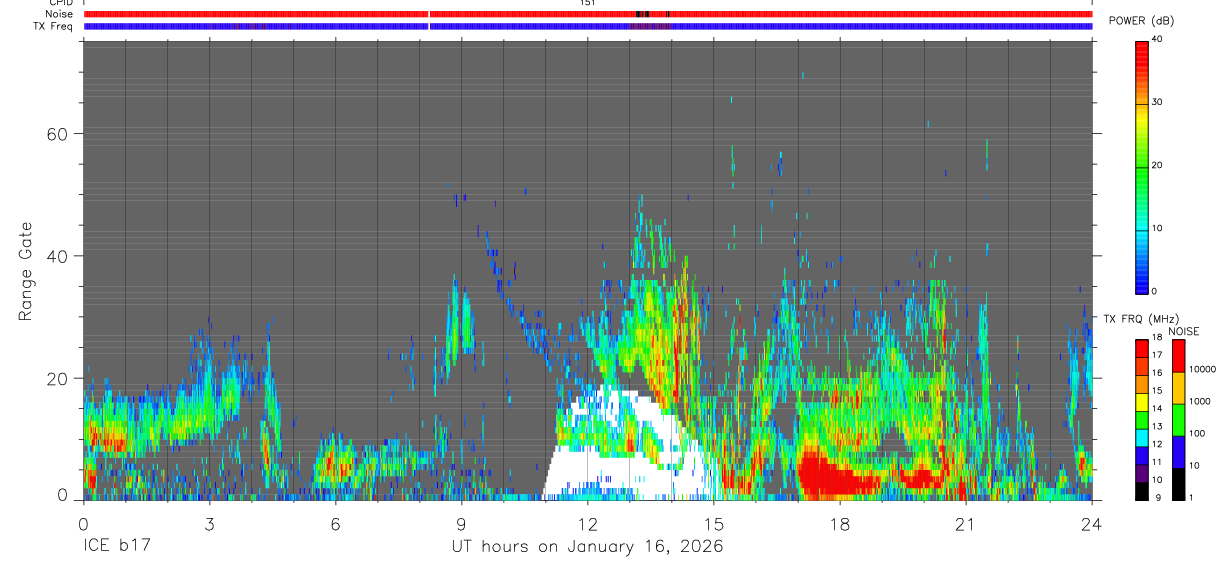Click the 40 tick label on the Range Gate axis

pos(56,256)
